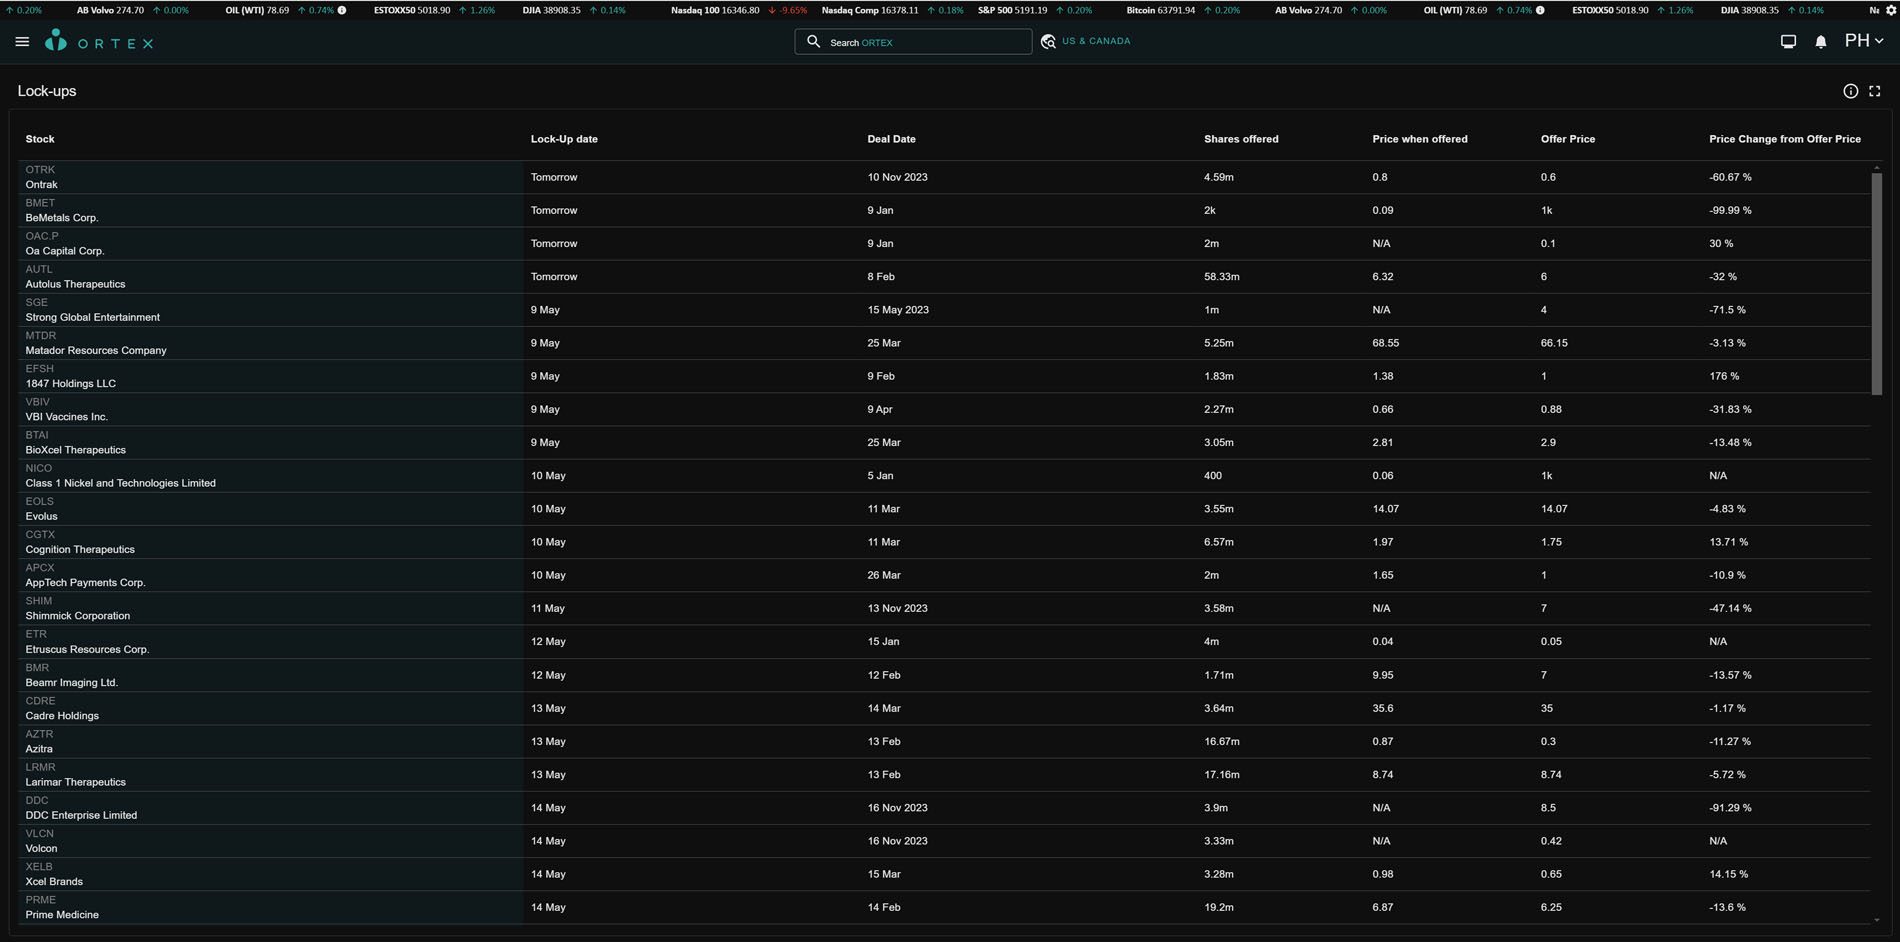This screenshot has height=942, width=1900.
Task: Select the US & CANADA region selector
Action: 1096,42
